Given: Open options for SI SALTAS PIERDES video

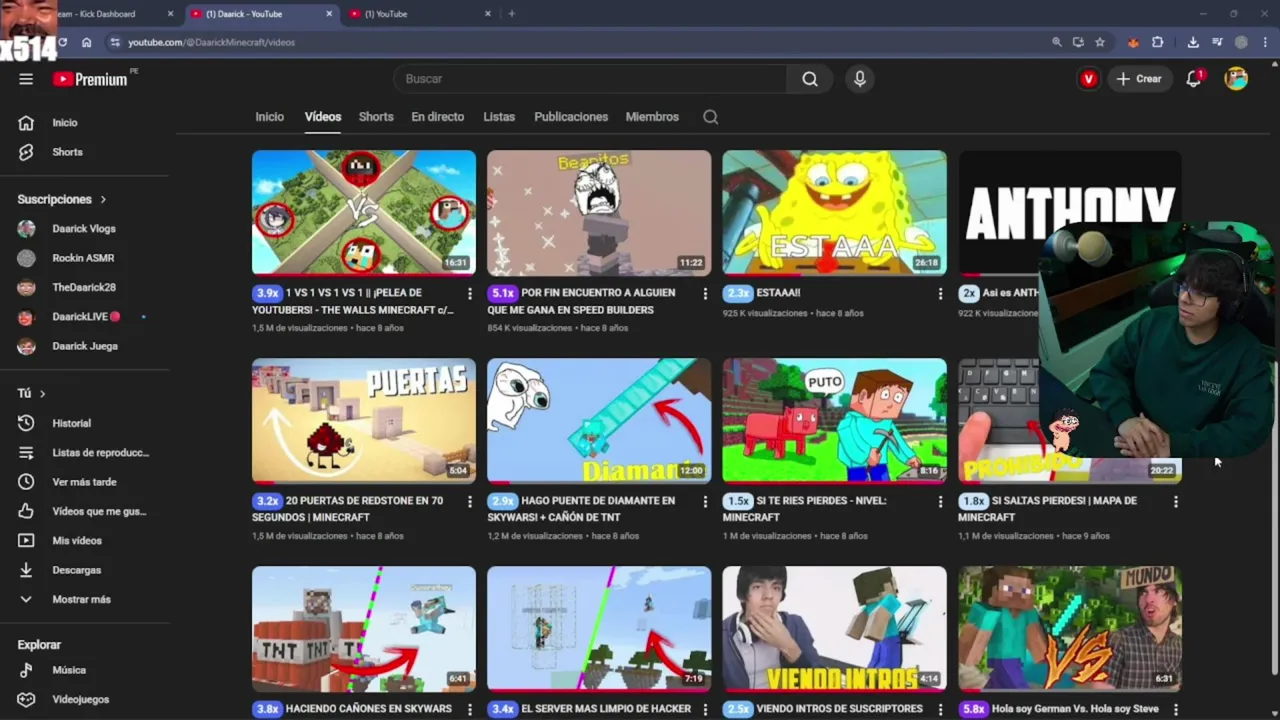Looking at the screenshot, I should click(1176, 502).
